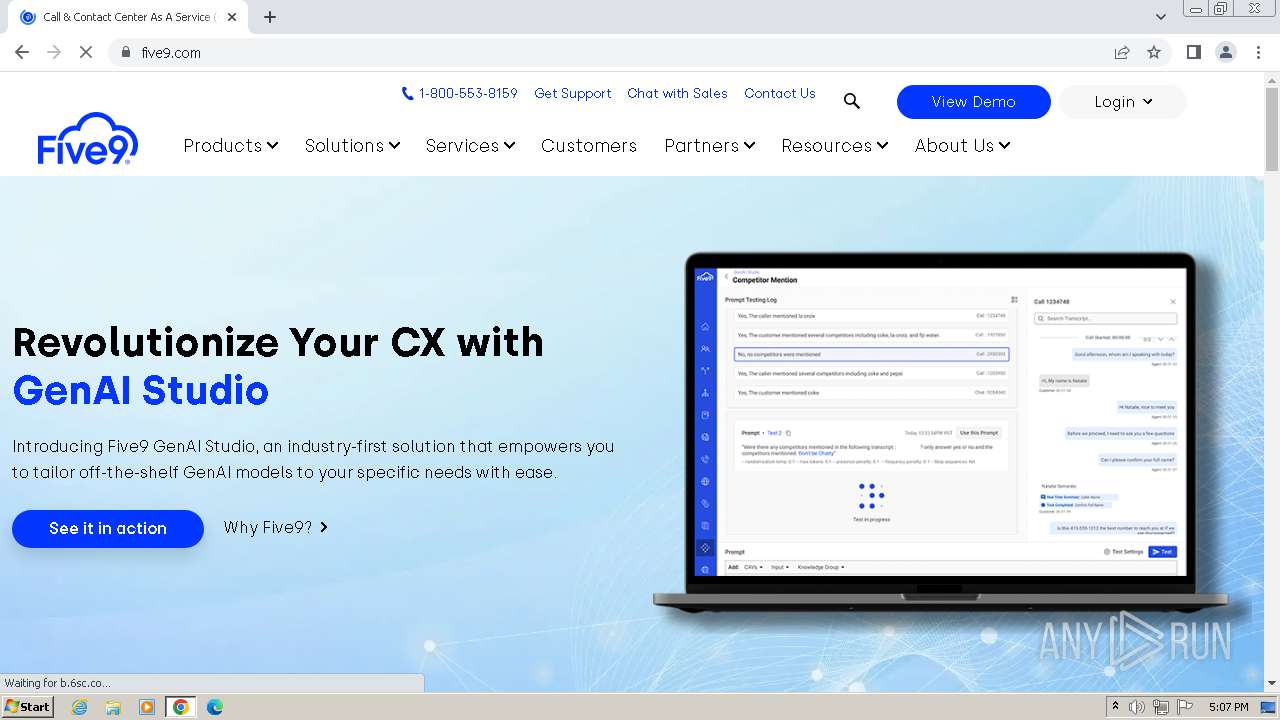Click the Chrome taskbar icon
This screenshot has height=720, width=1280.
(x=181, y=707)
